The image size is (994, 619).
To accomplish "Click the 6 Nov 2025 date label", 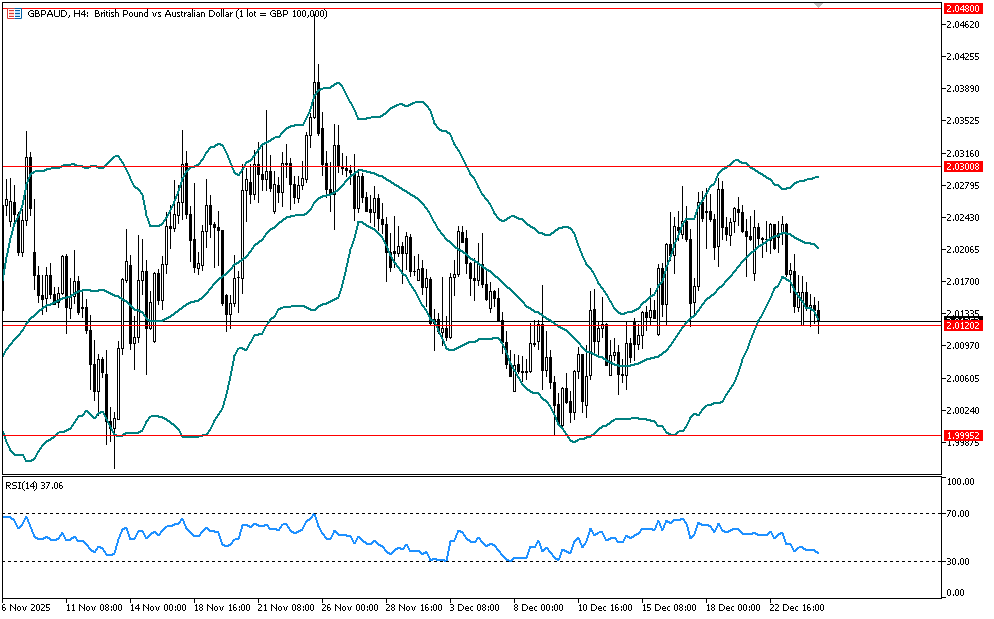I will click(25, 607).
